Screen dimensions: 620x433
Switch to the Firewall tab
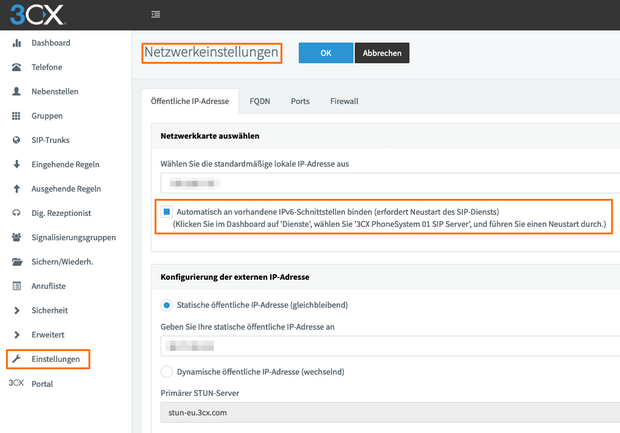345,101
